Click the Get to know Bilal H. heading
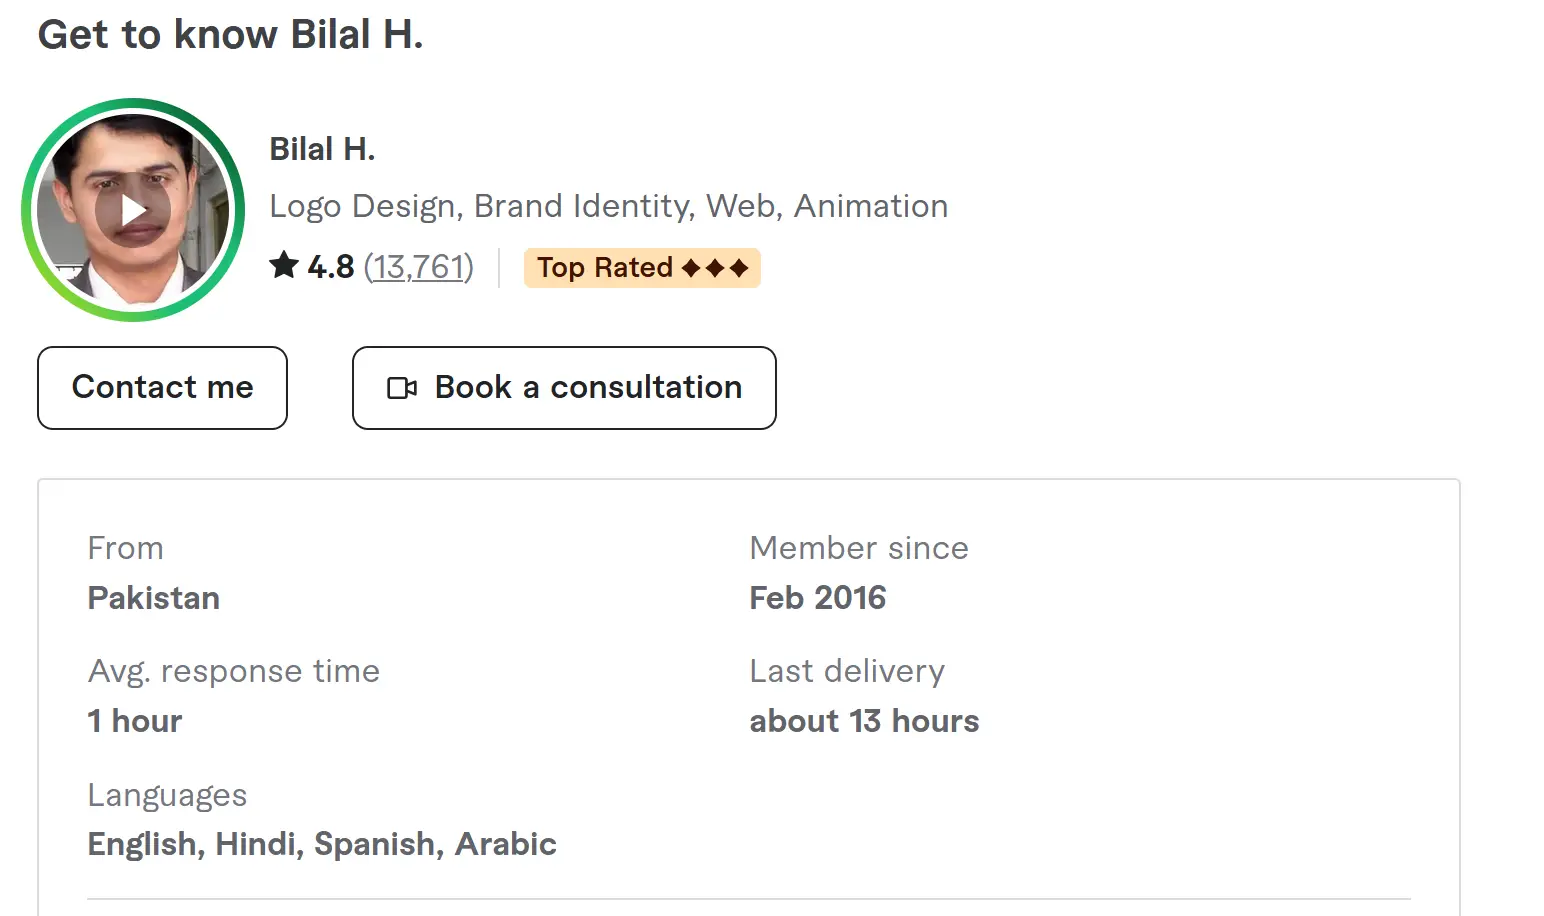 point(230,35)
